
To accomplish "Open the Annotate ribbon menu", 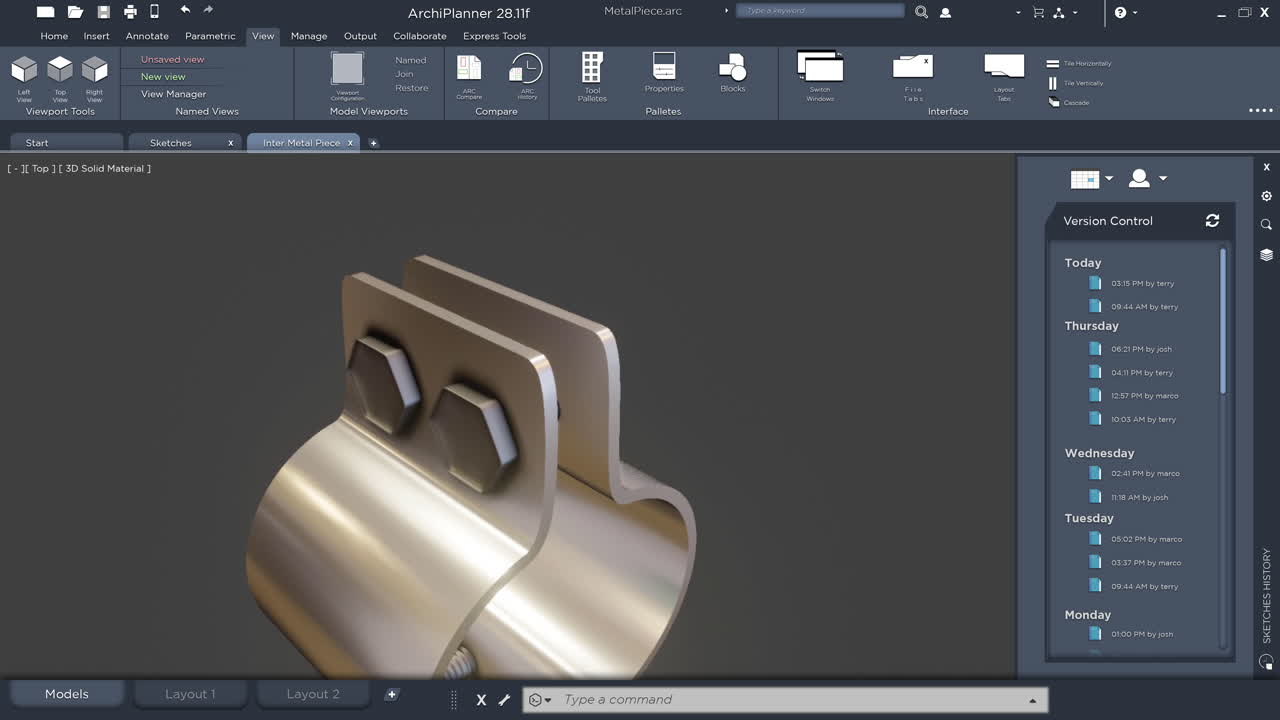I will click(146, 35).
